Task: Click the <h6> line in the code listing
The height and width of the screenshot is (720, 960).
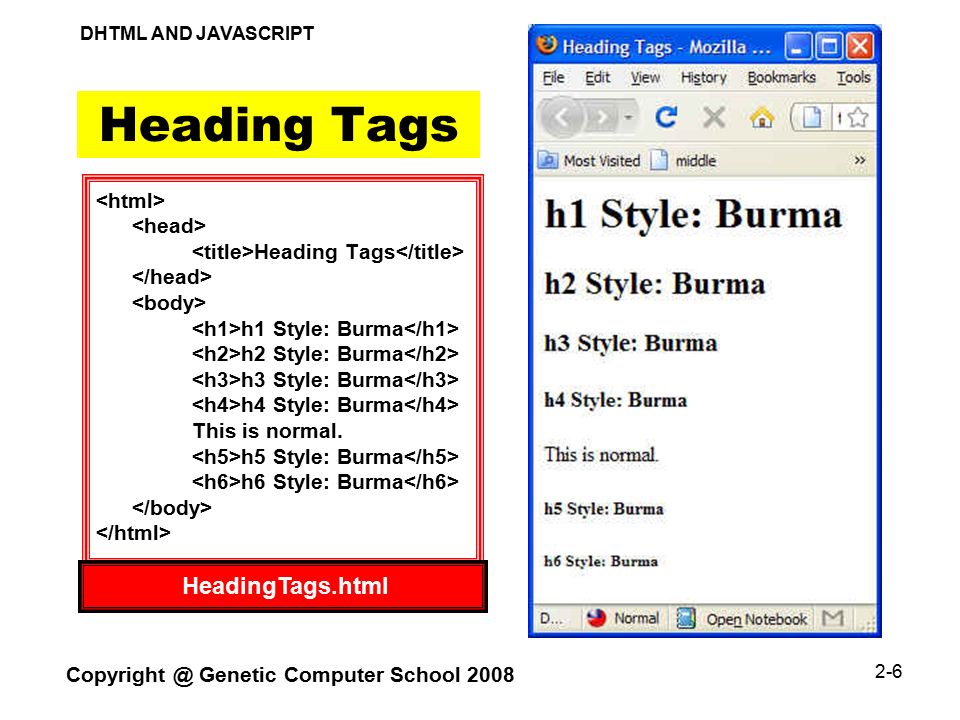Action: 325,482
